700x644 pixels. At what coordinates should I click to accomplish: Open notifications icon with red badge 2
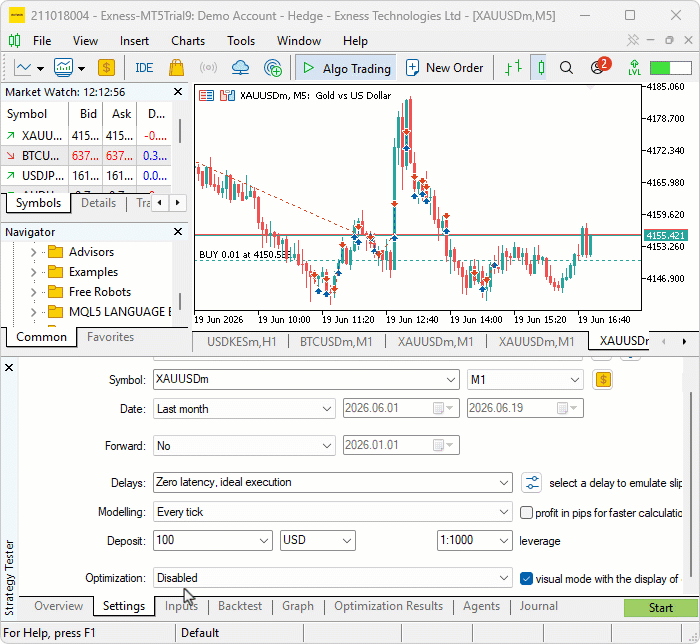point(599,67)
